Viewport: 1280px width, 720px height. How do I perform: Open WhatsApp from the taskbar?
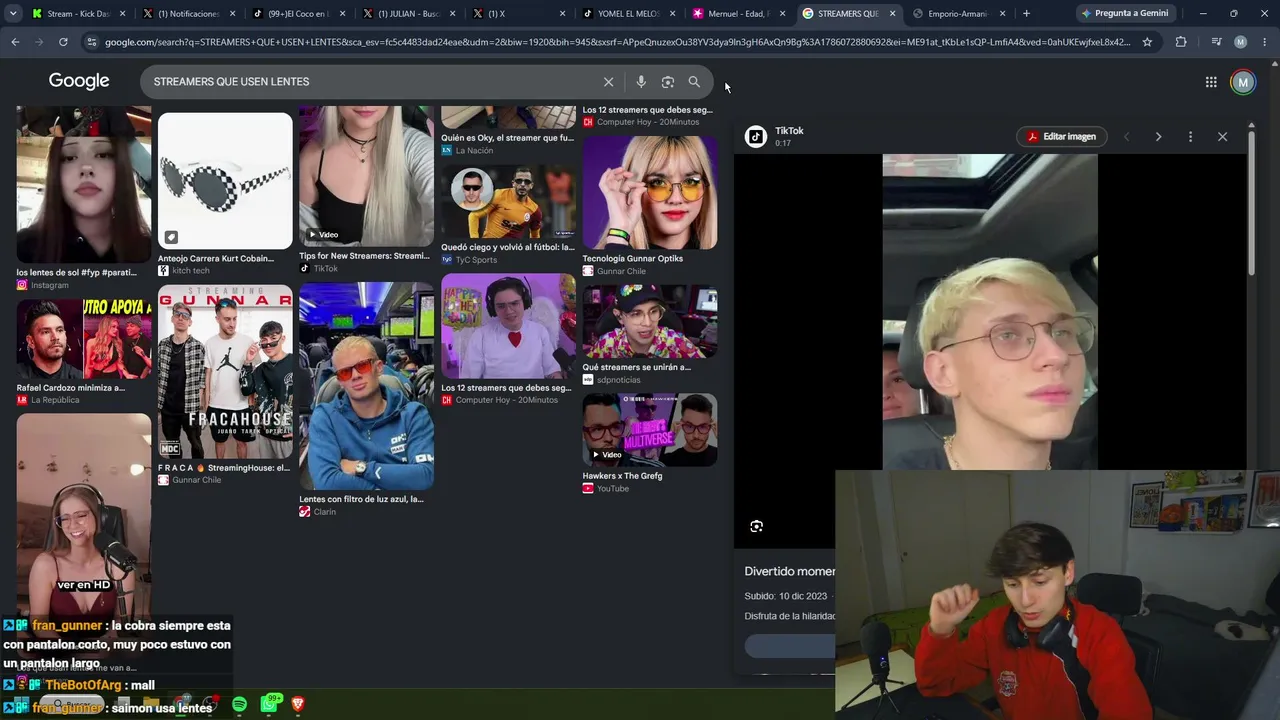click(x=269, y=705)
